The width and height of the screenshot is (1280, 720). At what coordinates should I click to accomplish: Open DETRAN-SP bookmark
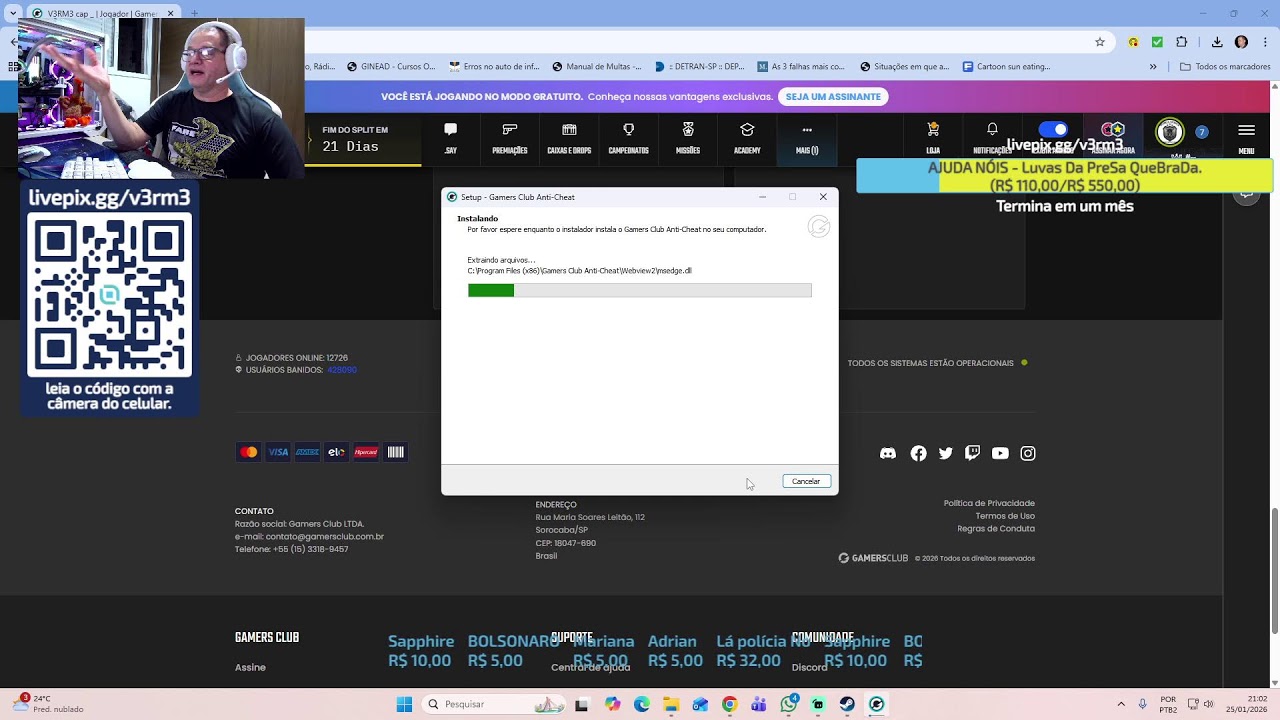pyautogui.click(x=699, y=67)
